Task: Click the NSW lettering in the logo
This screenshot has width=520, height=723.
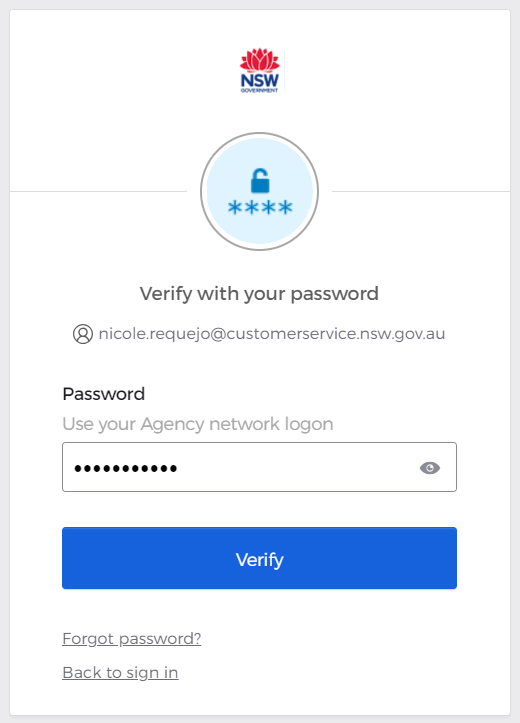Action: pyautogui.click(x=260, y=81)
